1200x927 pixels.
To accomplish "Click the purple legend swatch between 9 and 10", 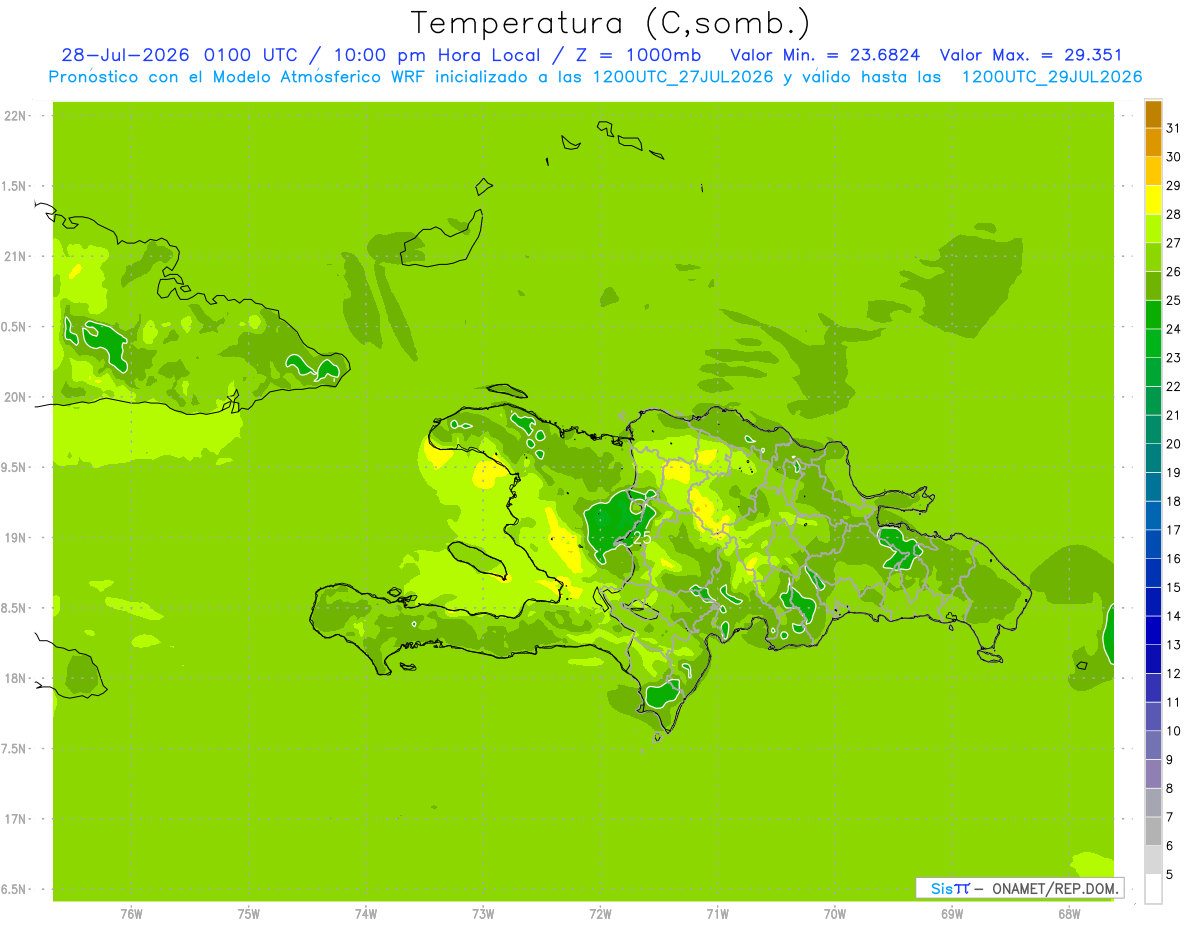I will 1153,745.
